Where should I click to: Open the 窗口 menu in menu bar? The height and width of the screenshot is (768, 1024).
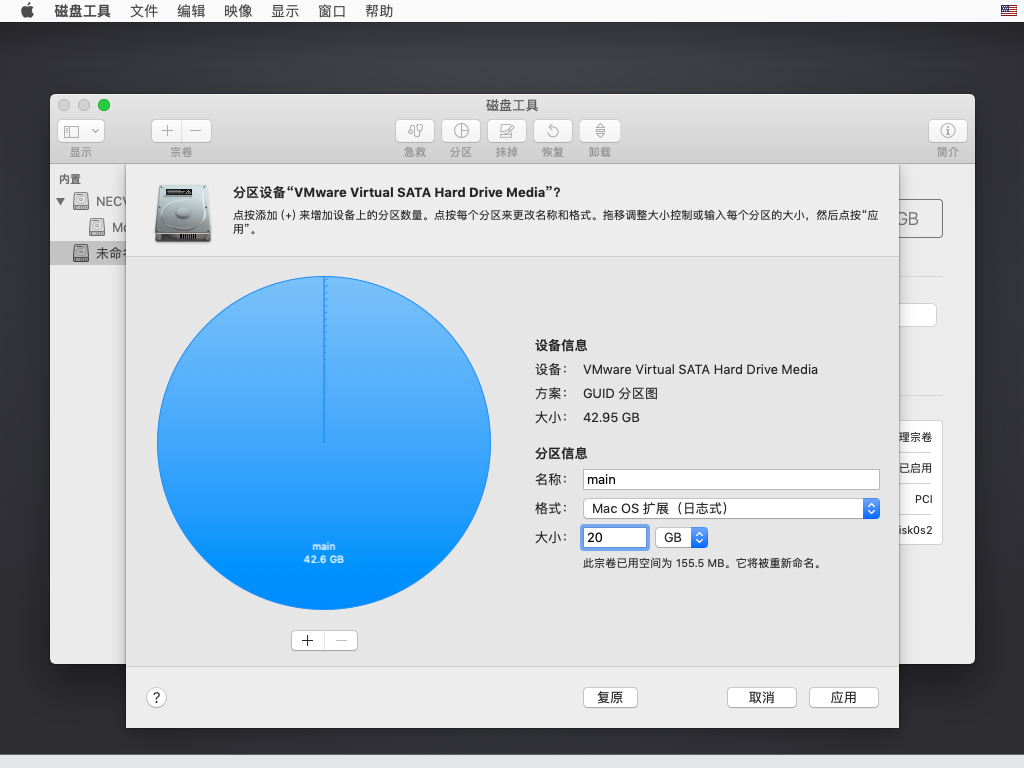[331, 11]
